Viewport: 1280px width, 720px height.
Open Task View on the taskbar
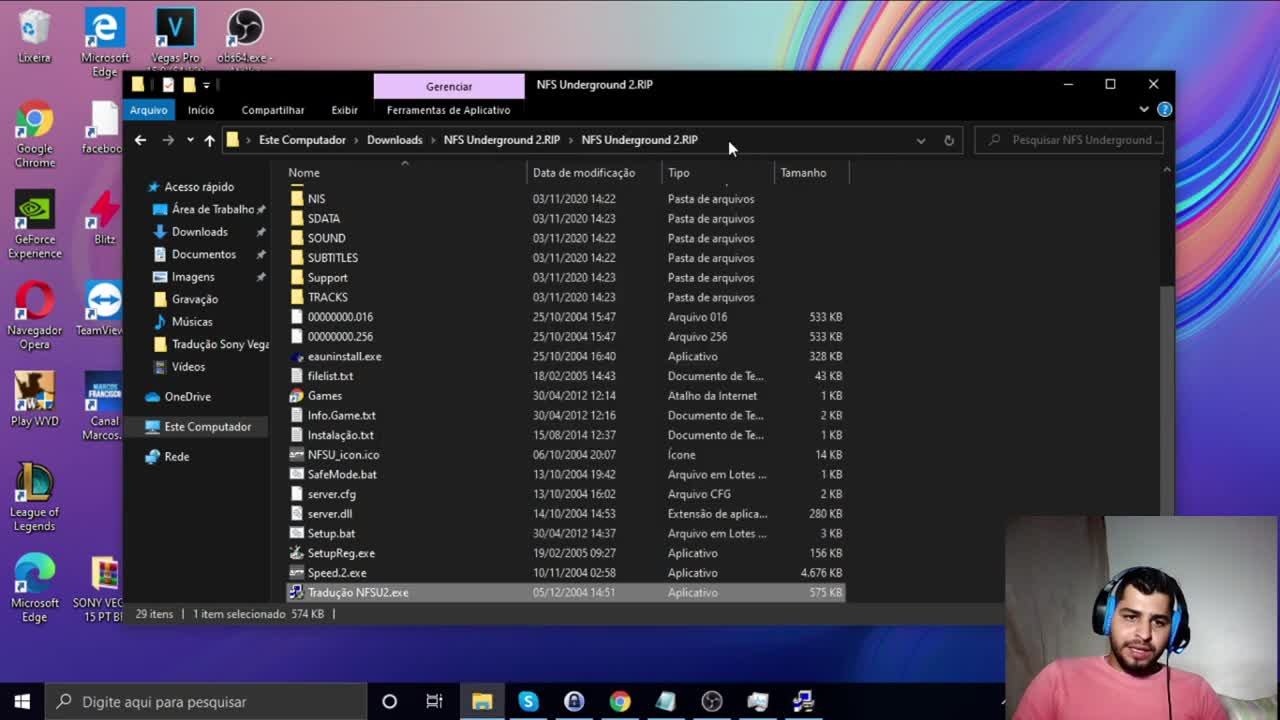[x=434, y=701]
